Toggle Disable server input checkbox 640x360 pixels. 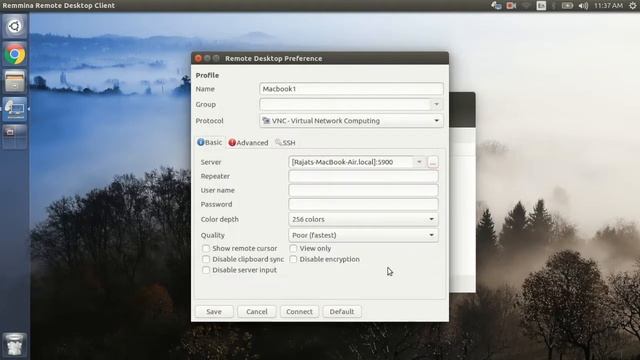[206, 270]
